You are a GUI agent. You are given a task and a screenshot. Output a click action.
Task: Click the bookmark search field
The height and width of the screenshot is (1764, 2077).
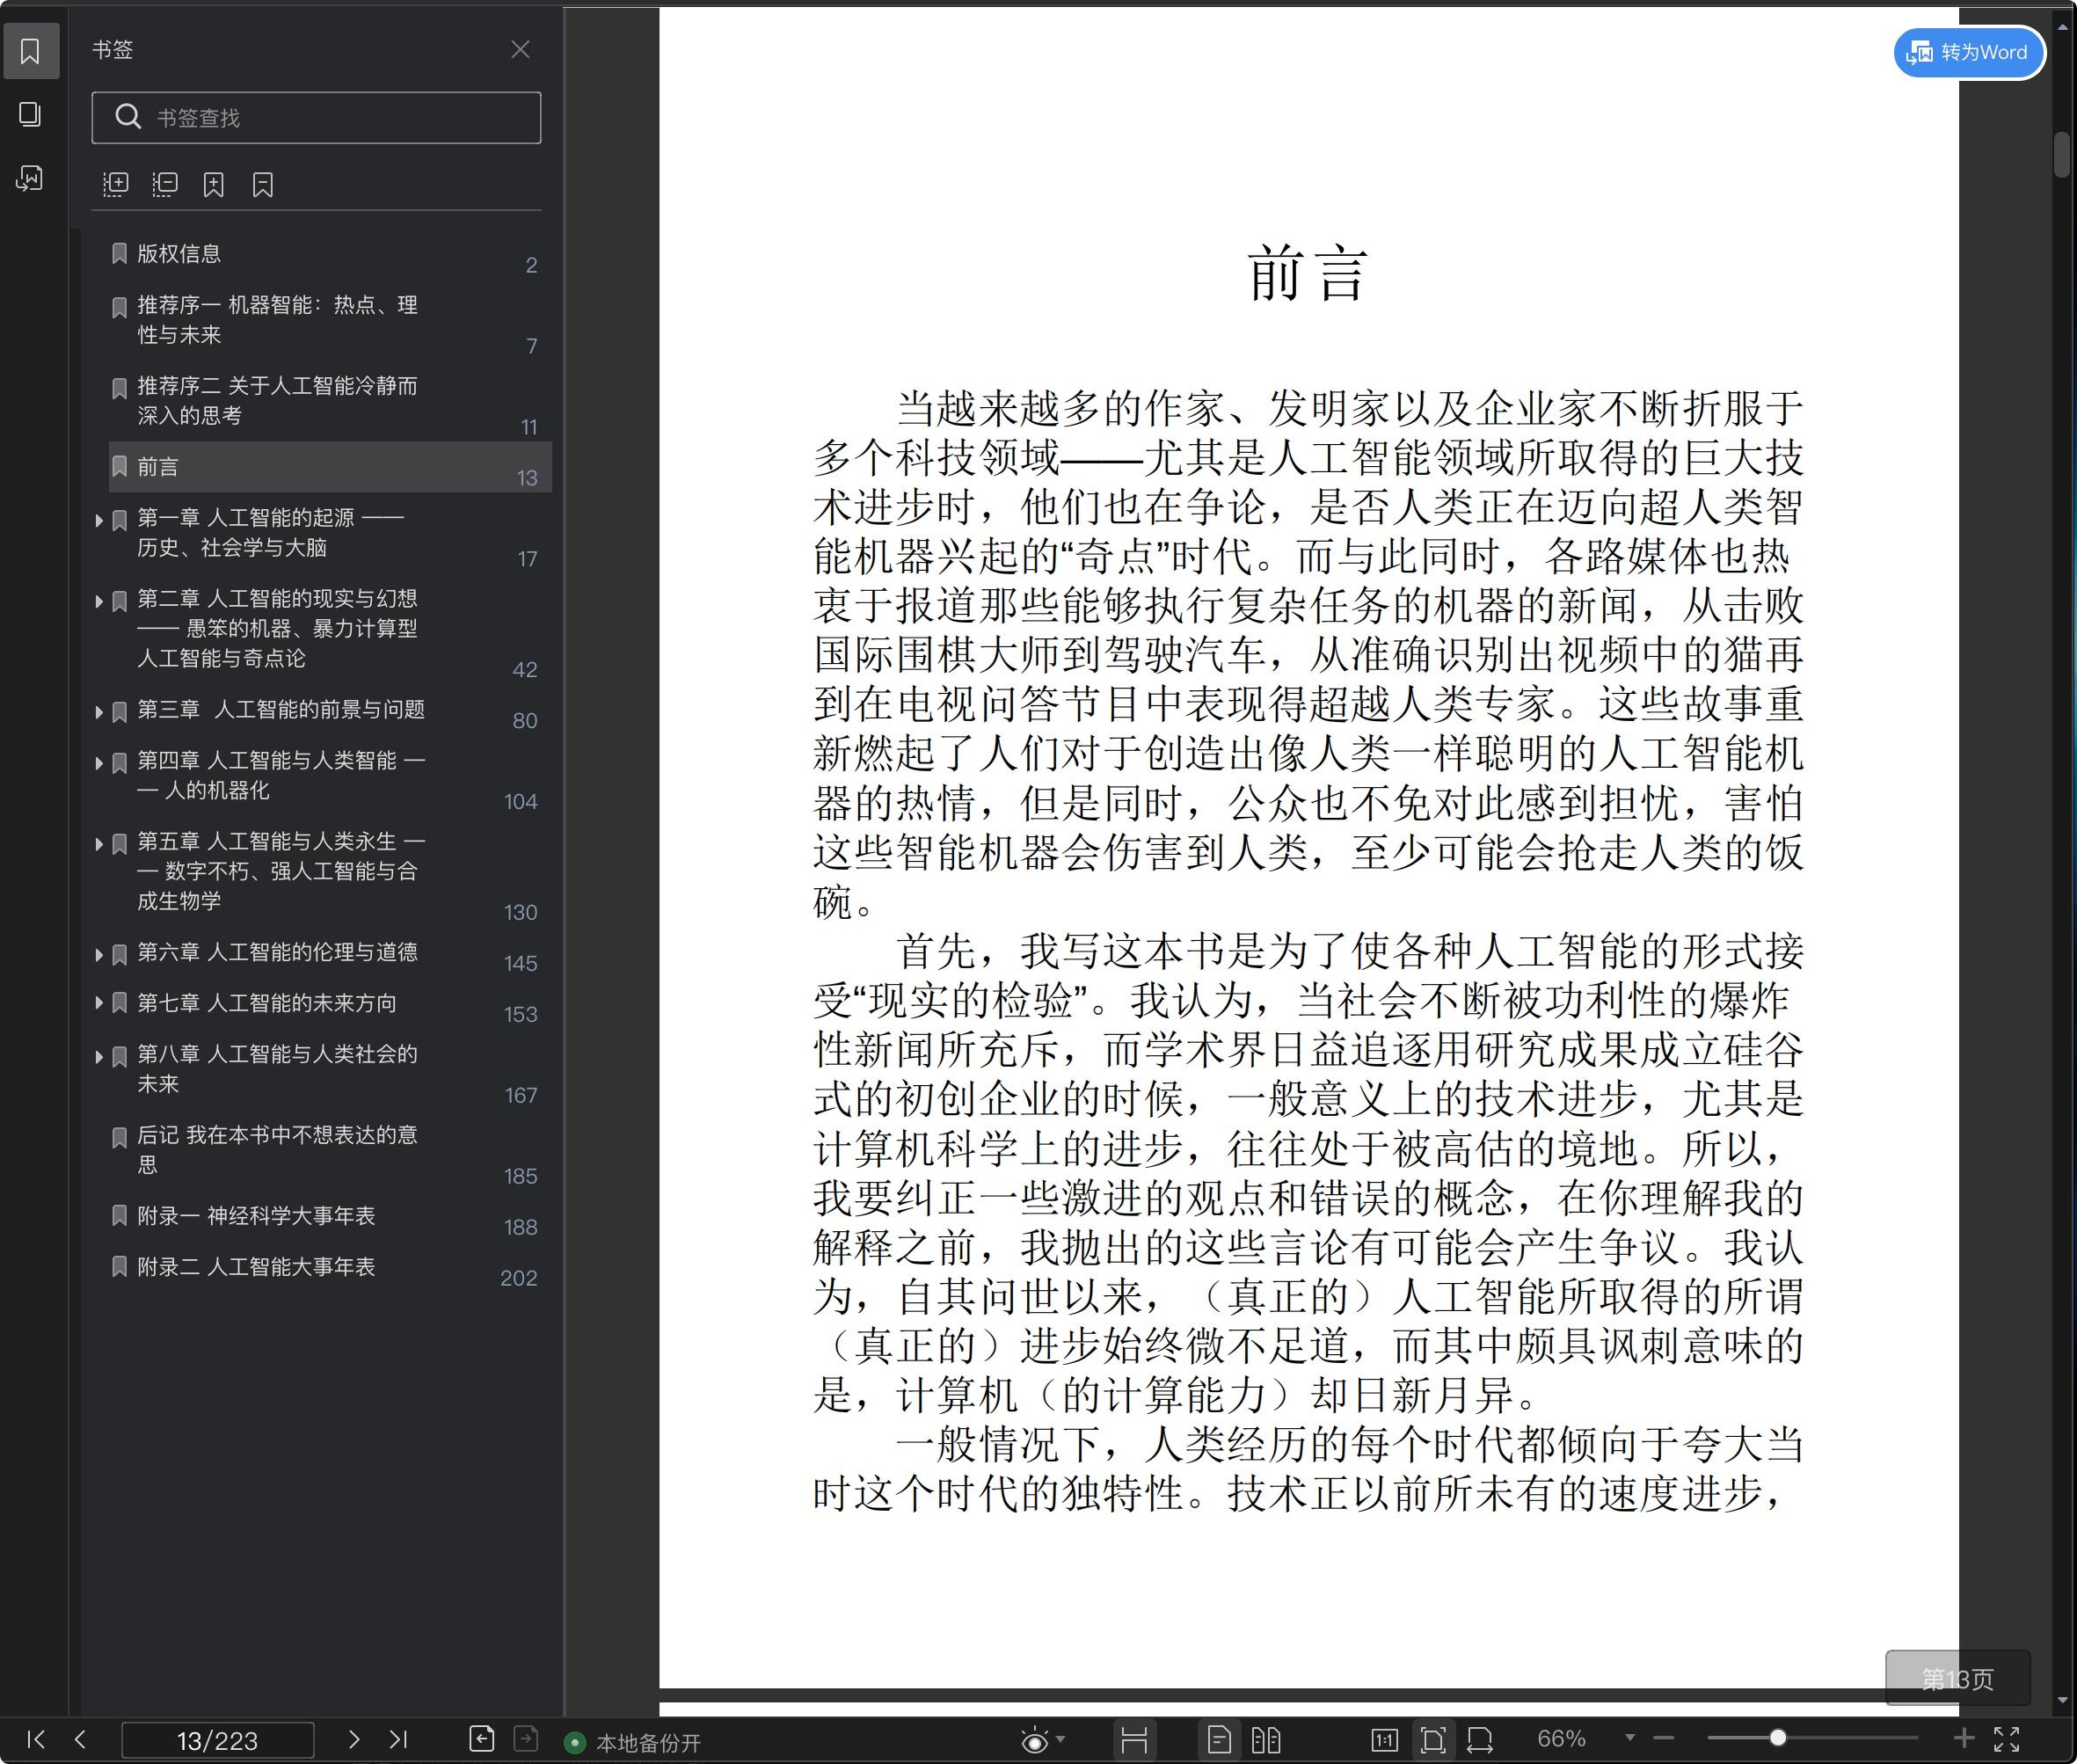[x=316, y=118]
